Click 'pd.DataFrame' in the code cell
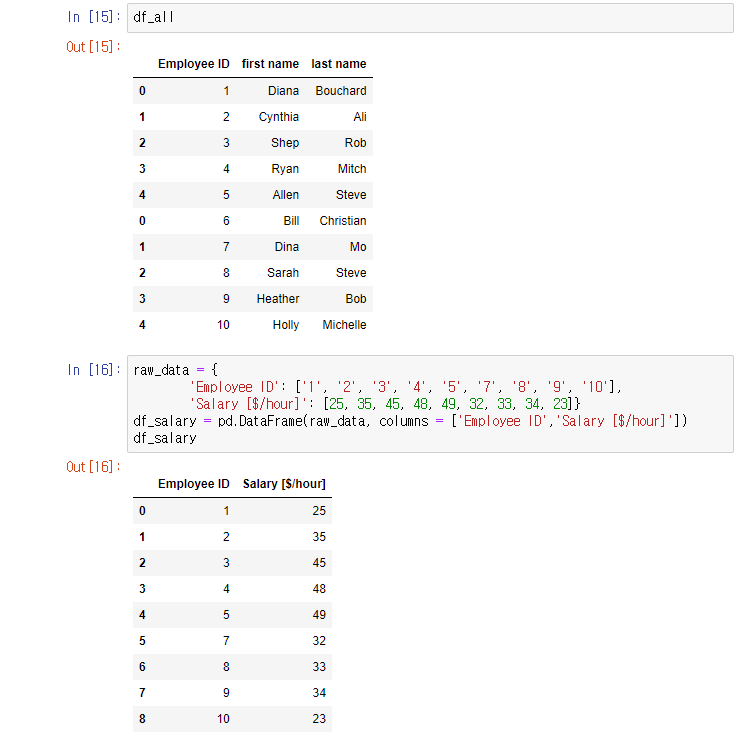 tap(260, 421)
